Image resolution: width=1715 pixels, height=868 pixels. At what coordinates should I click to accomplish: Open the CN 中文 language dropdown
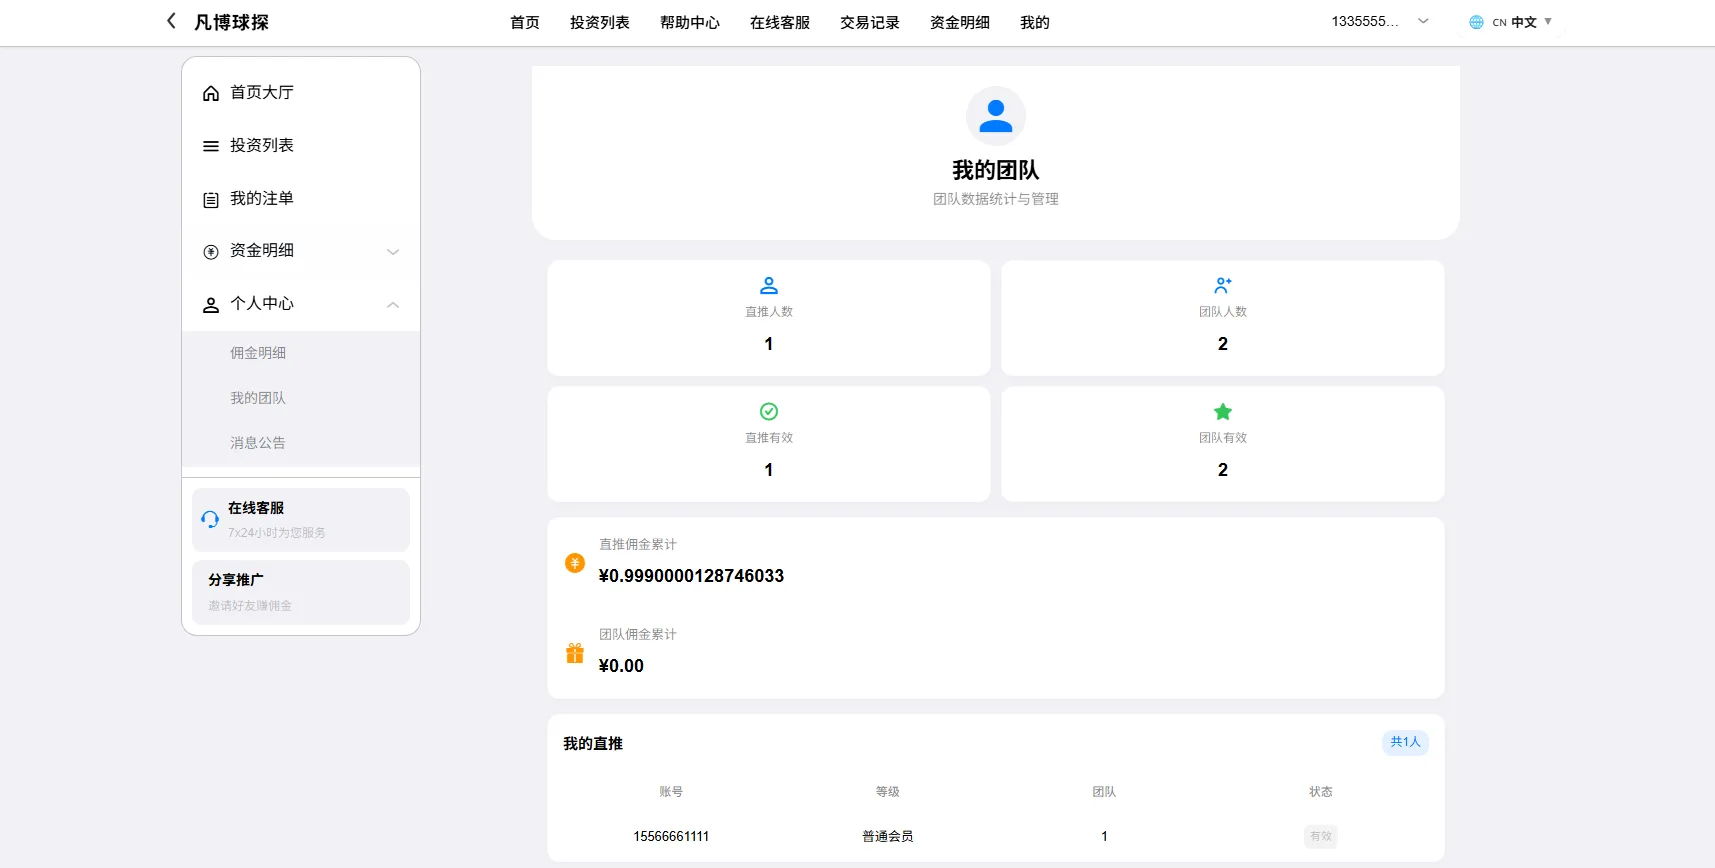pyautogui.click(x=1511, y=22)
